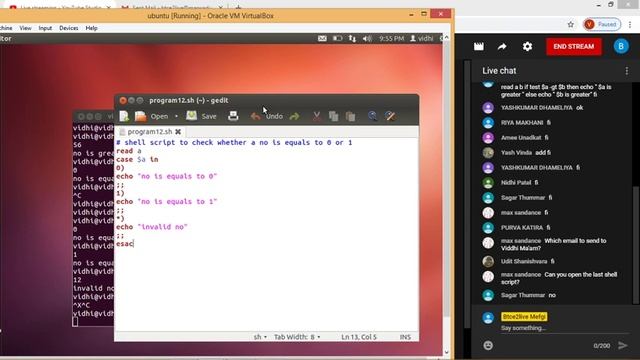Click the INS insert mode indicator
The image size is (640, 360).
(x=405, y=337)
